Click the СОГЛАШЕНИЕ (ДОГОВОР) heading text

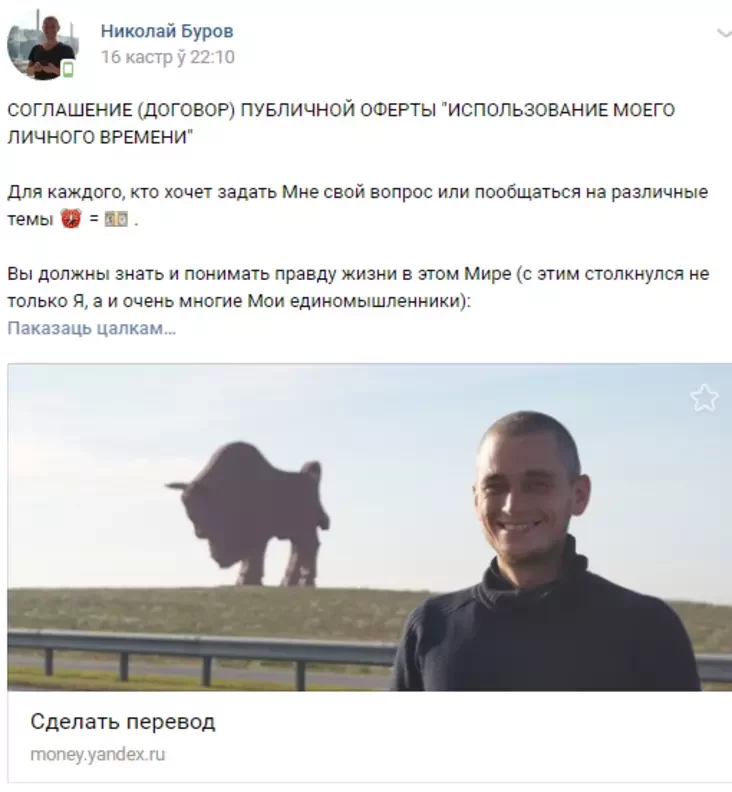(121, 110)
